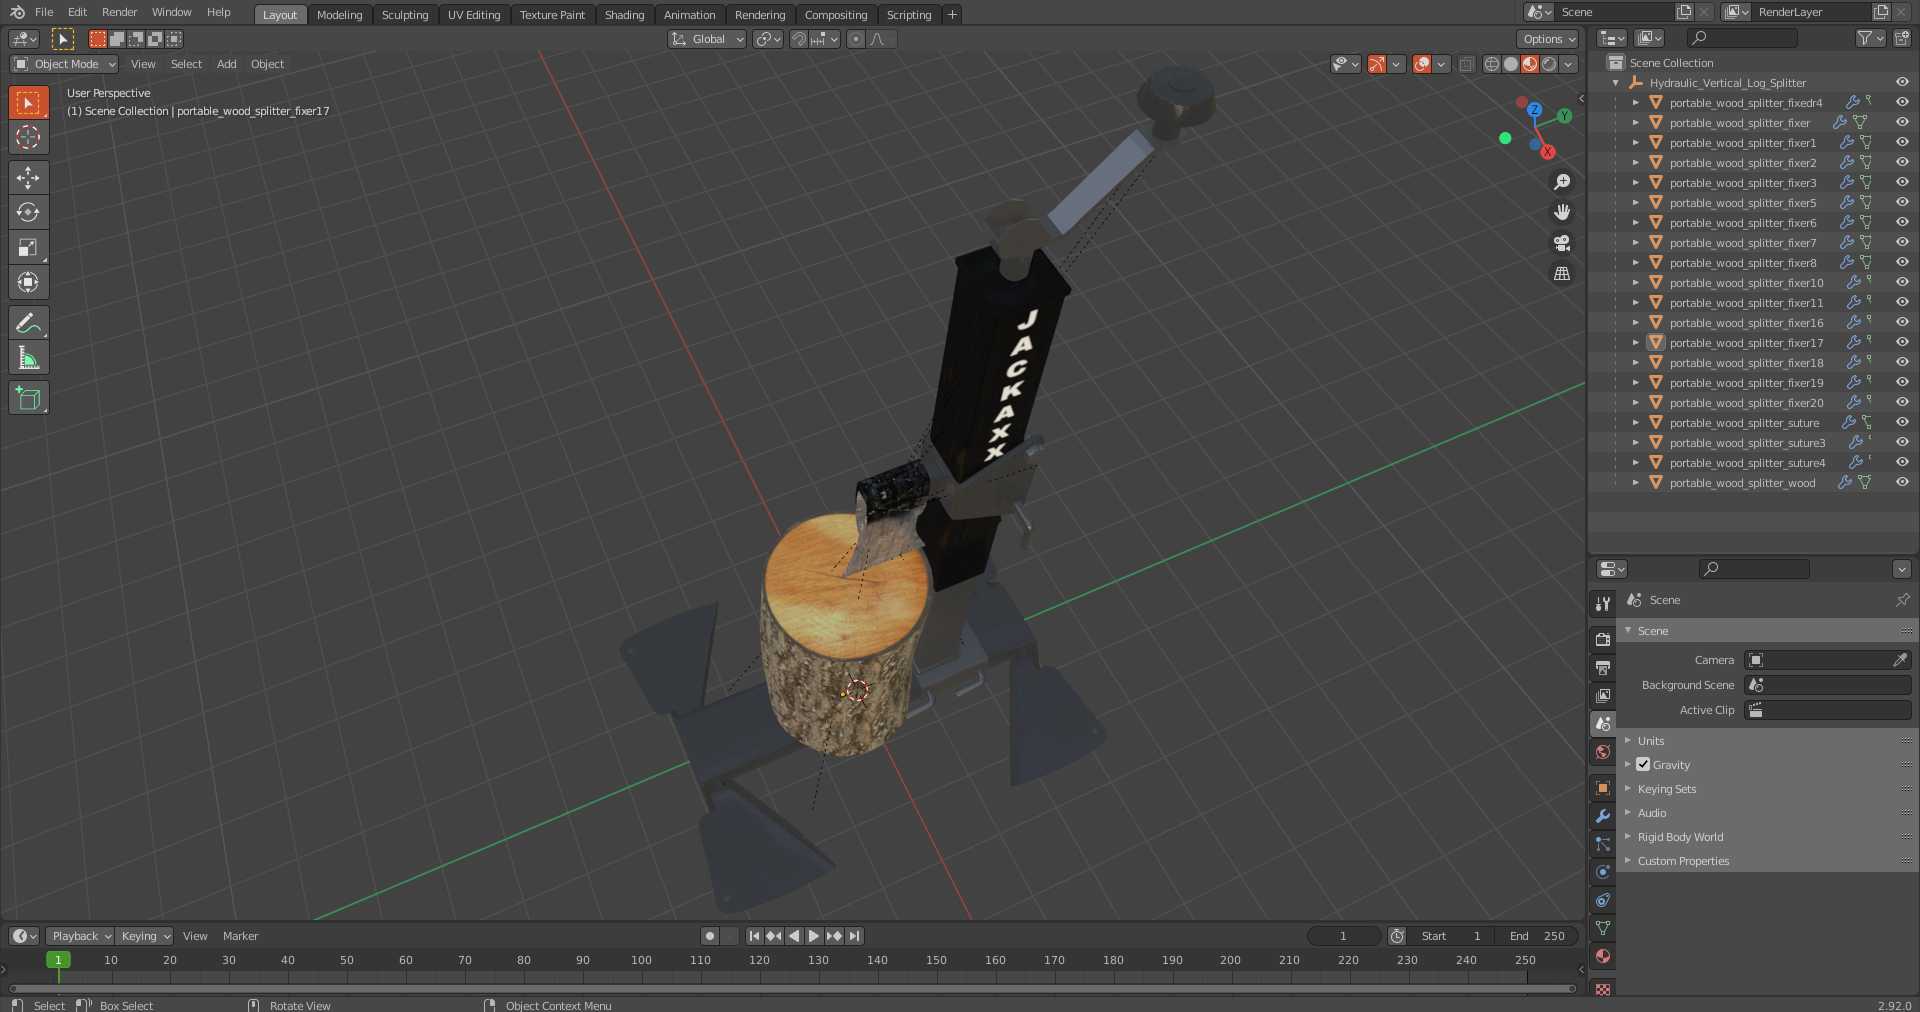Activate the Transform tool
The width and height of the screenshot is (1920, 1012).
click(x=28, y=282)
